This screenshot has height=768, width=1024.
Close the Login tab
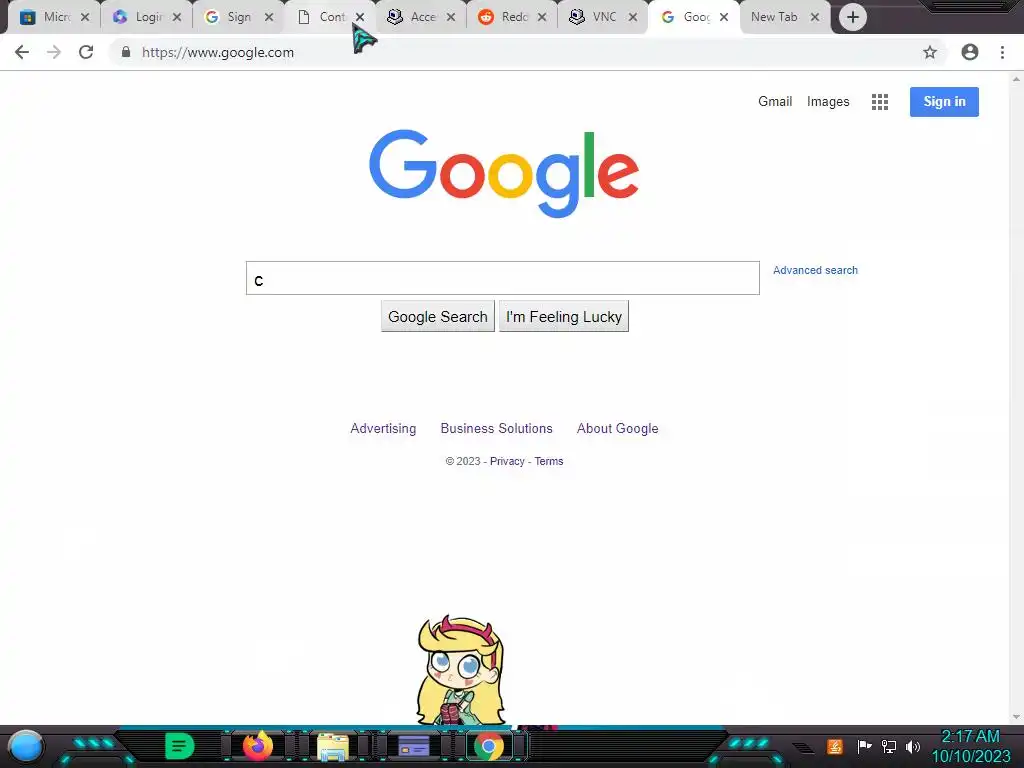[177, 18]
